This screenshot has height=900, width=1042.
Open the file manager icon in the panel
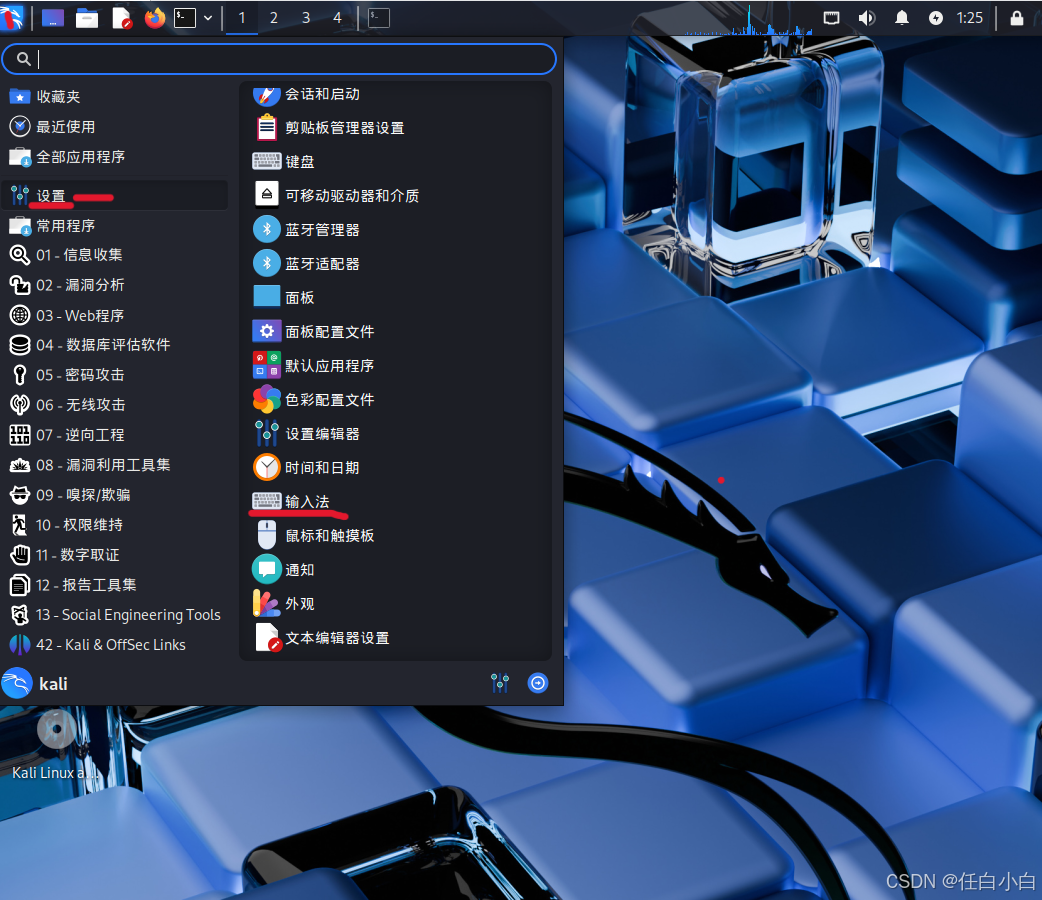(87, 18)
